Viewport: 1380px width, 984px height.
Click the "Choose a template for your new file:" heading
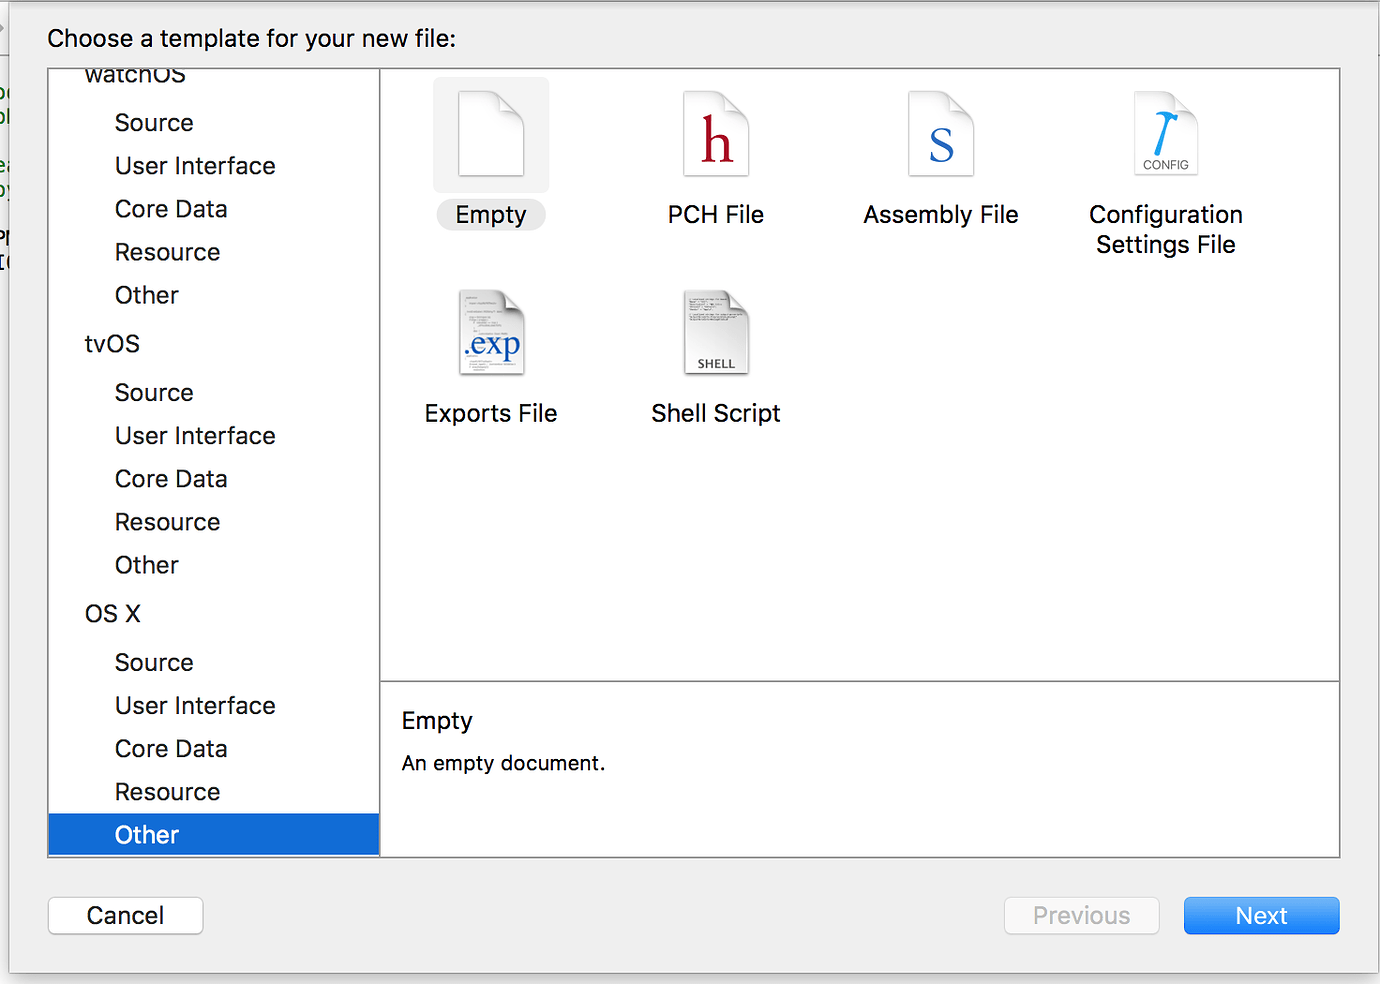(x=252, y=39)
